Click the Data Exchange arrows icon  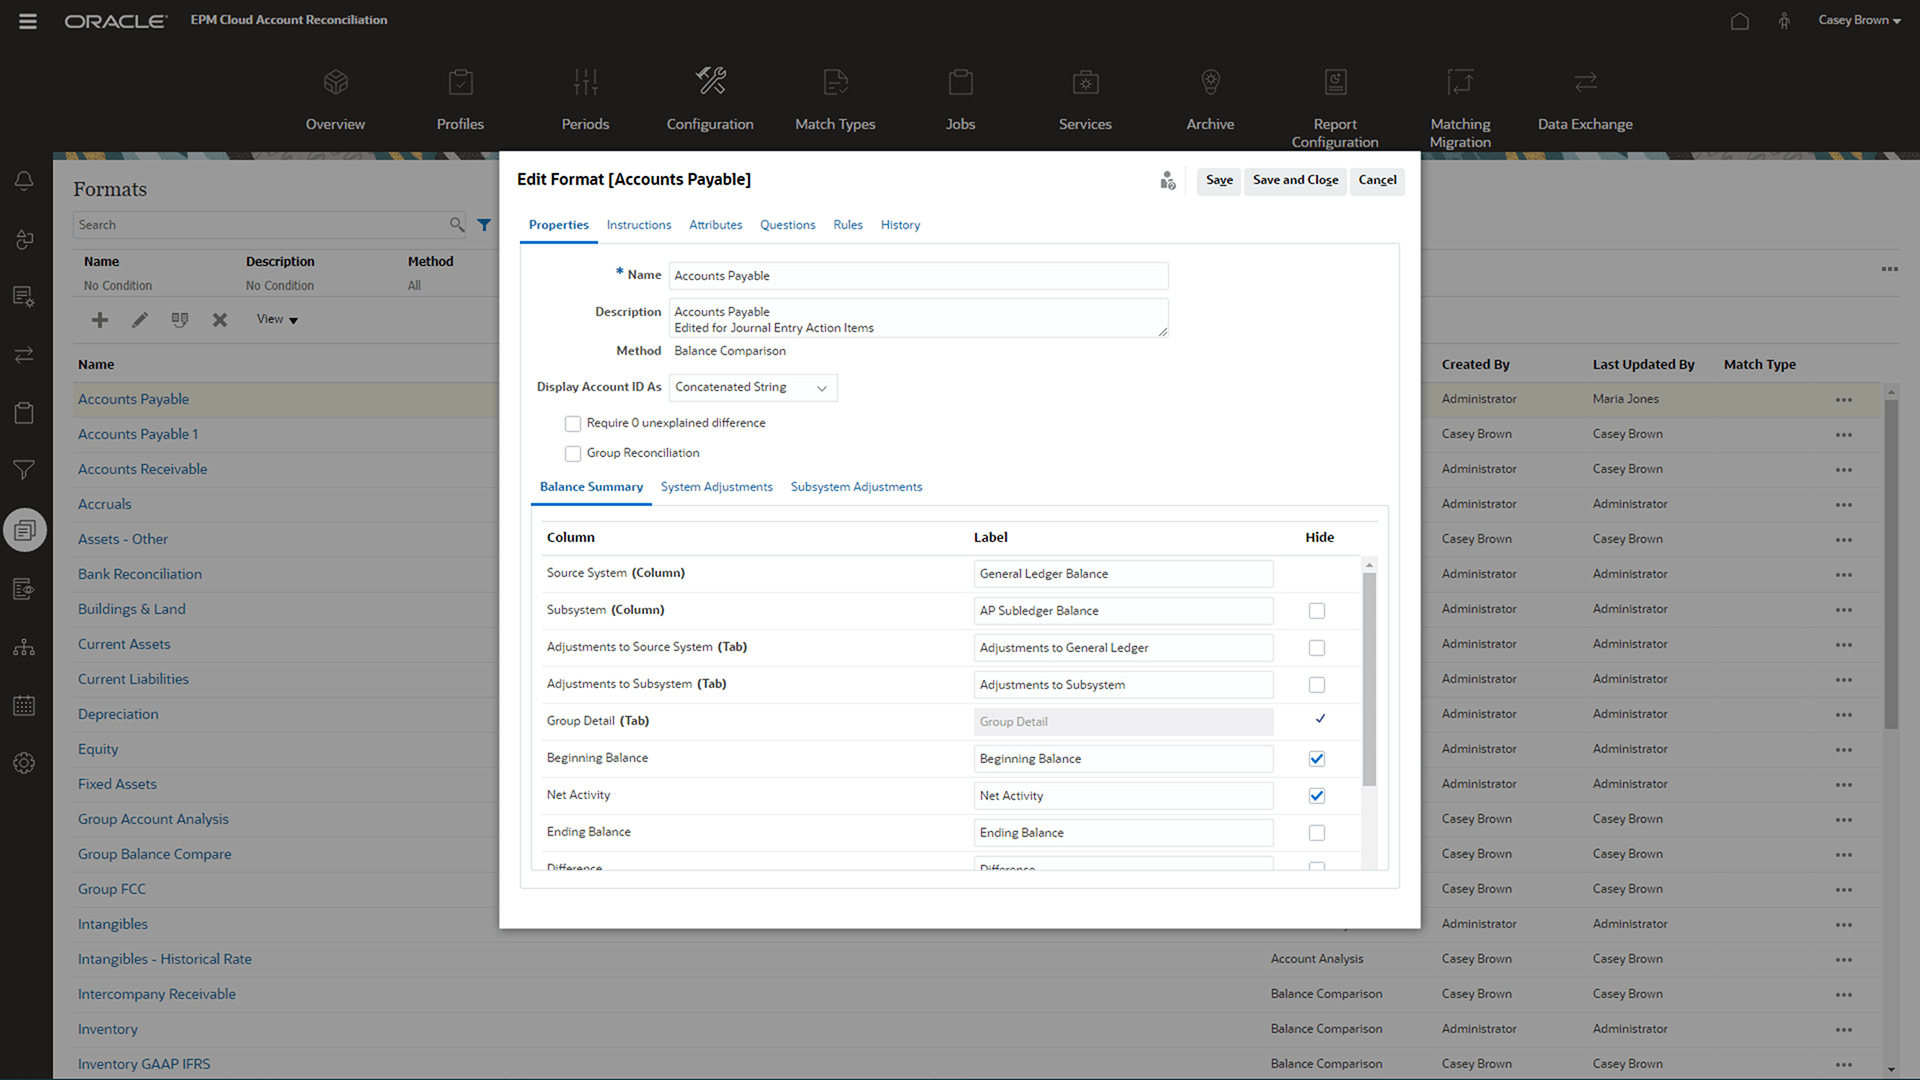coord(1585,81)
